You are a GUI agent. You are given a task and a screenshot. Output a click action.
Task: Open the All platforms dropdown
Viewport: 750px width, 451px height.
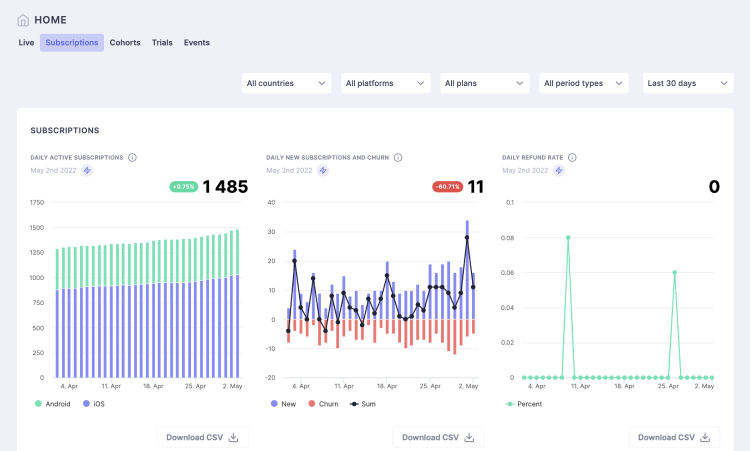pos(386,83)
